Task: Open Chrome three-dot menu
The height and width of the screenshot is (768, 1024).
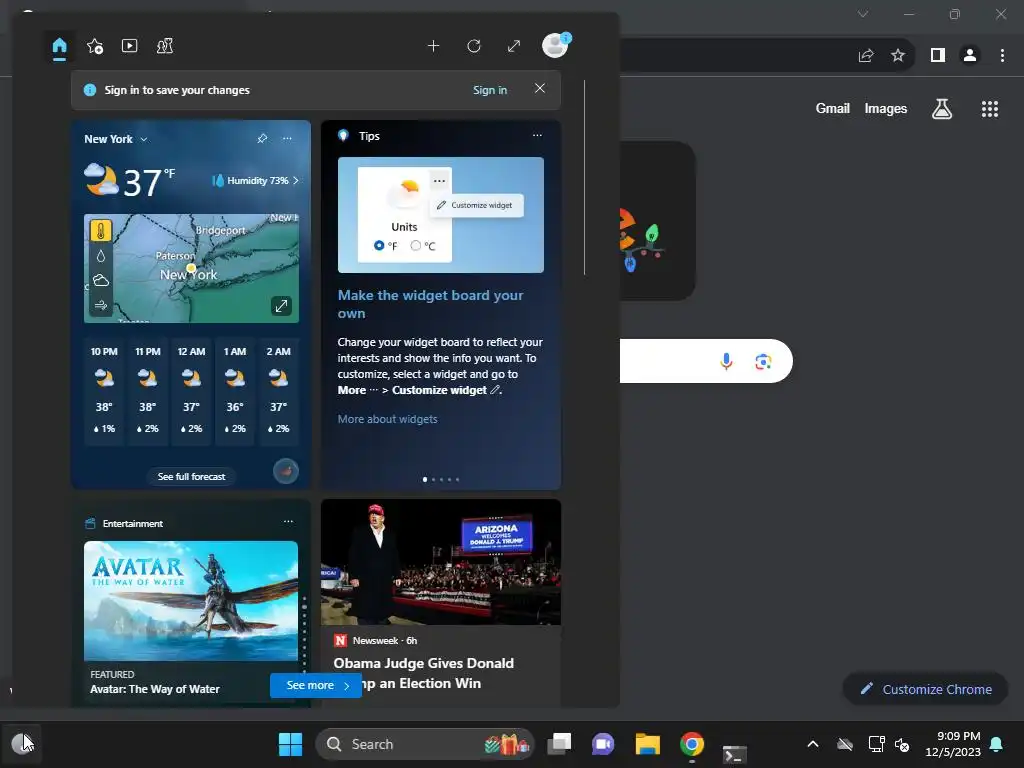Action: 1002,56
